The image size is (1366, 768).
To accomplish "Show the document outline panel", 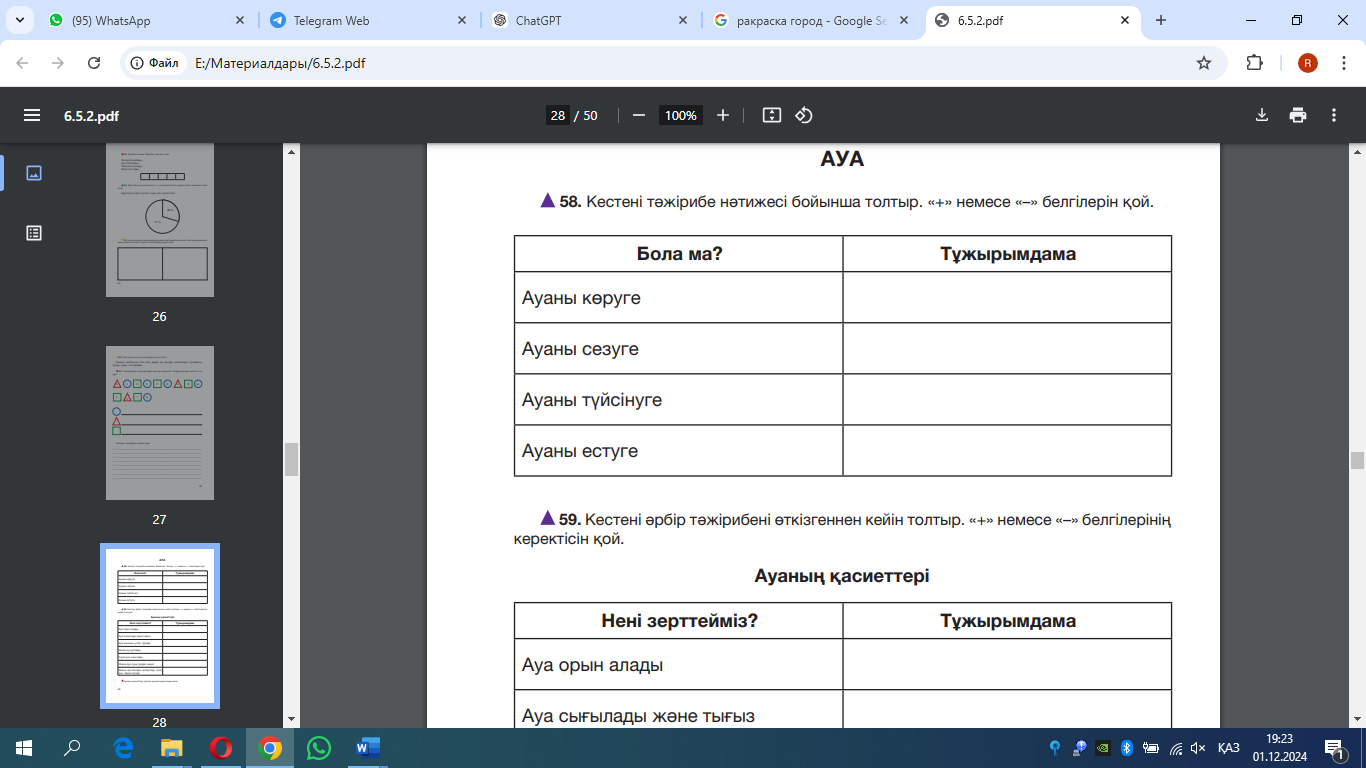I will [34, 233].
